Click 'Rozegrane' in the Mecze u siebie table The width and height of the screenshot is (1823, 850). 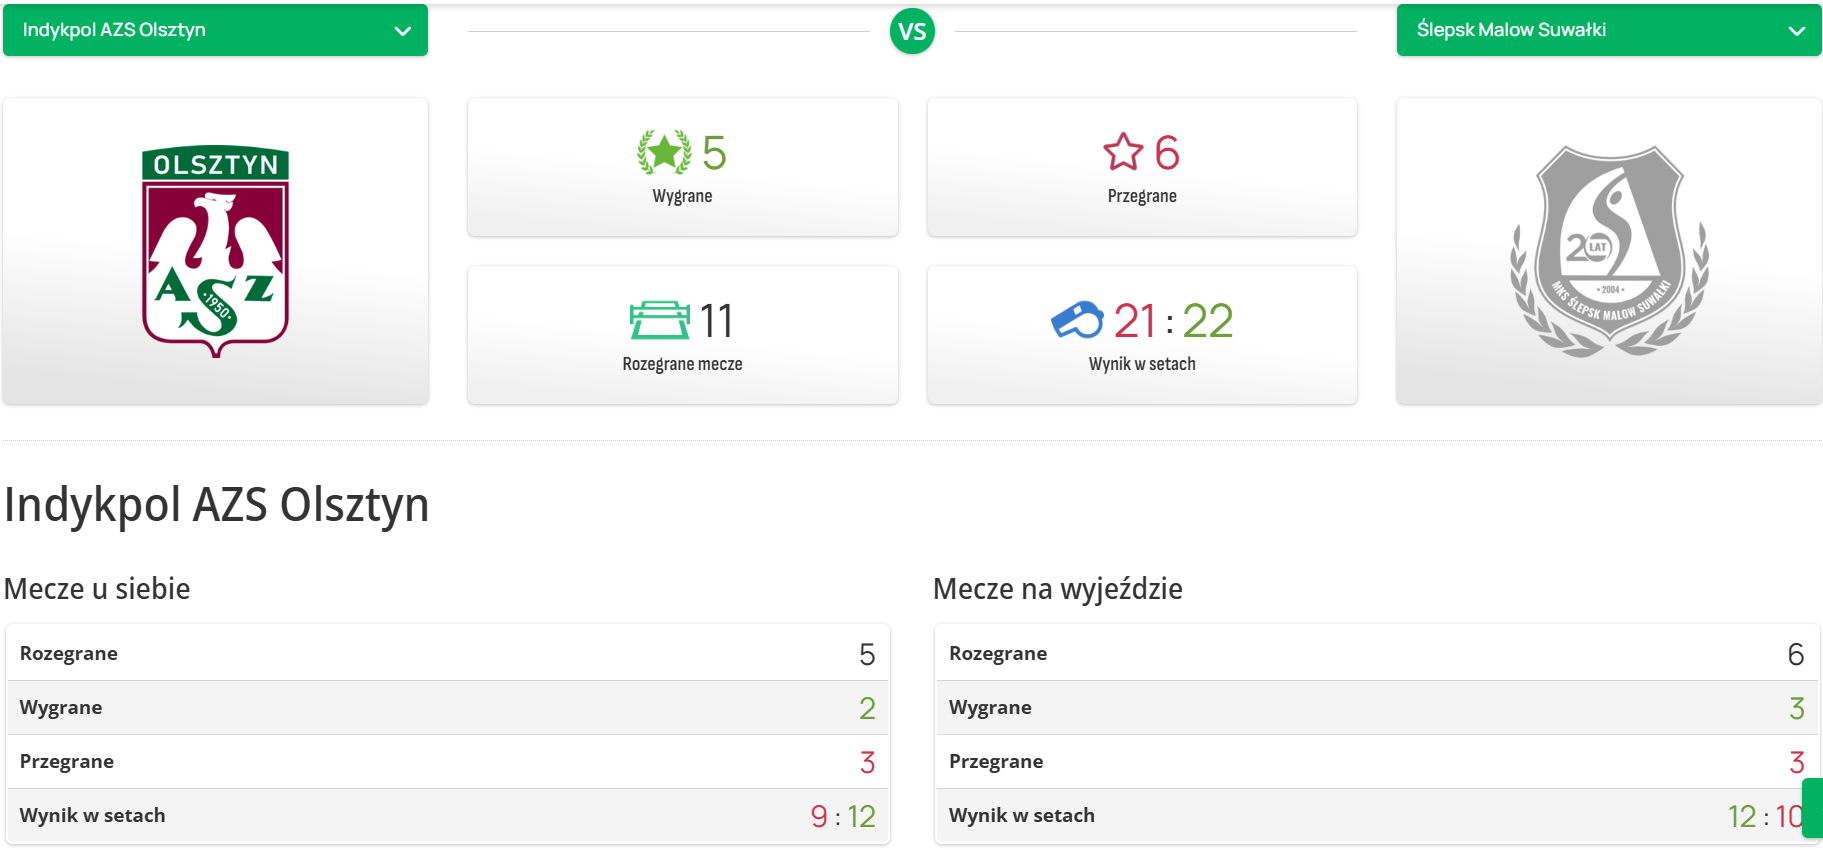point(69,653)
